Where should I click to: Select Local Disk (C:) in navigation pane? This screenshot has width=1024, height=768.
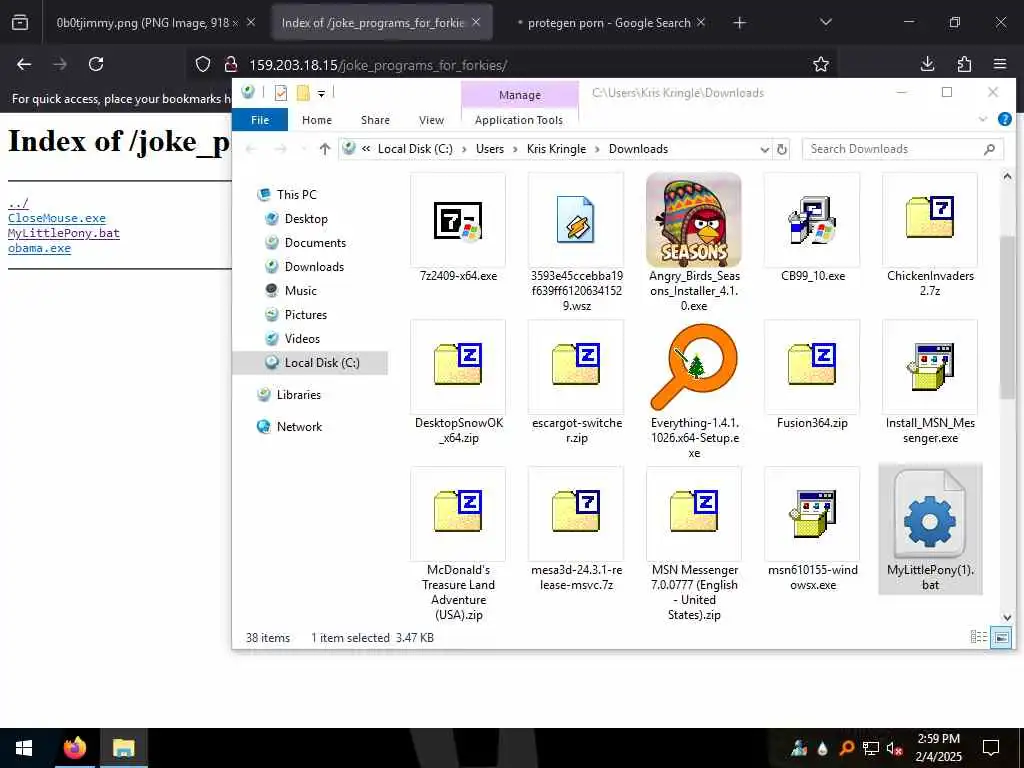click(x=310, y=362)
